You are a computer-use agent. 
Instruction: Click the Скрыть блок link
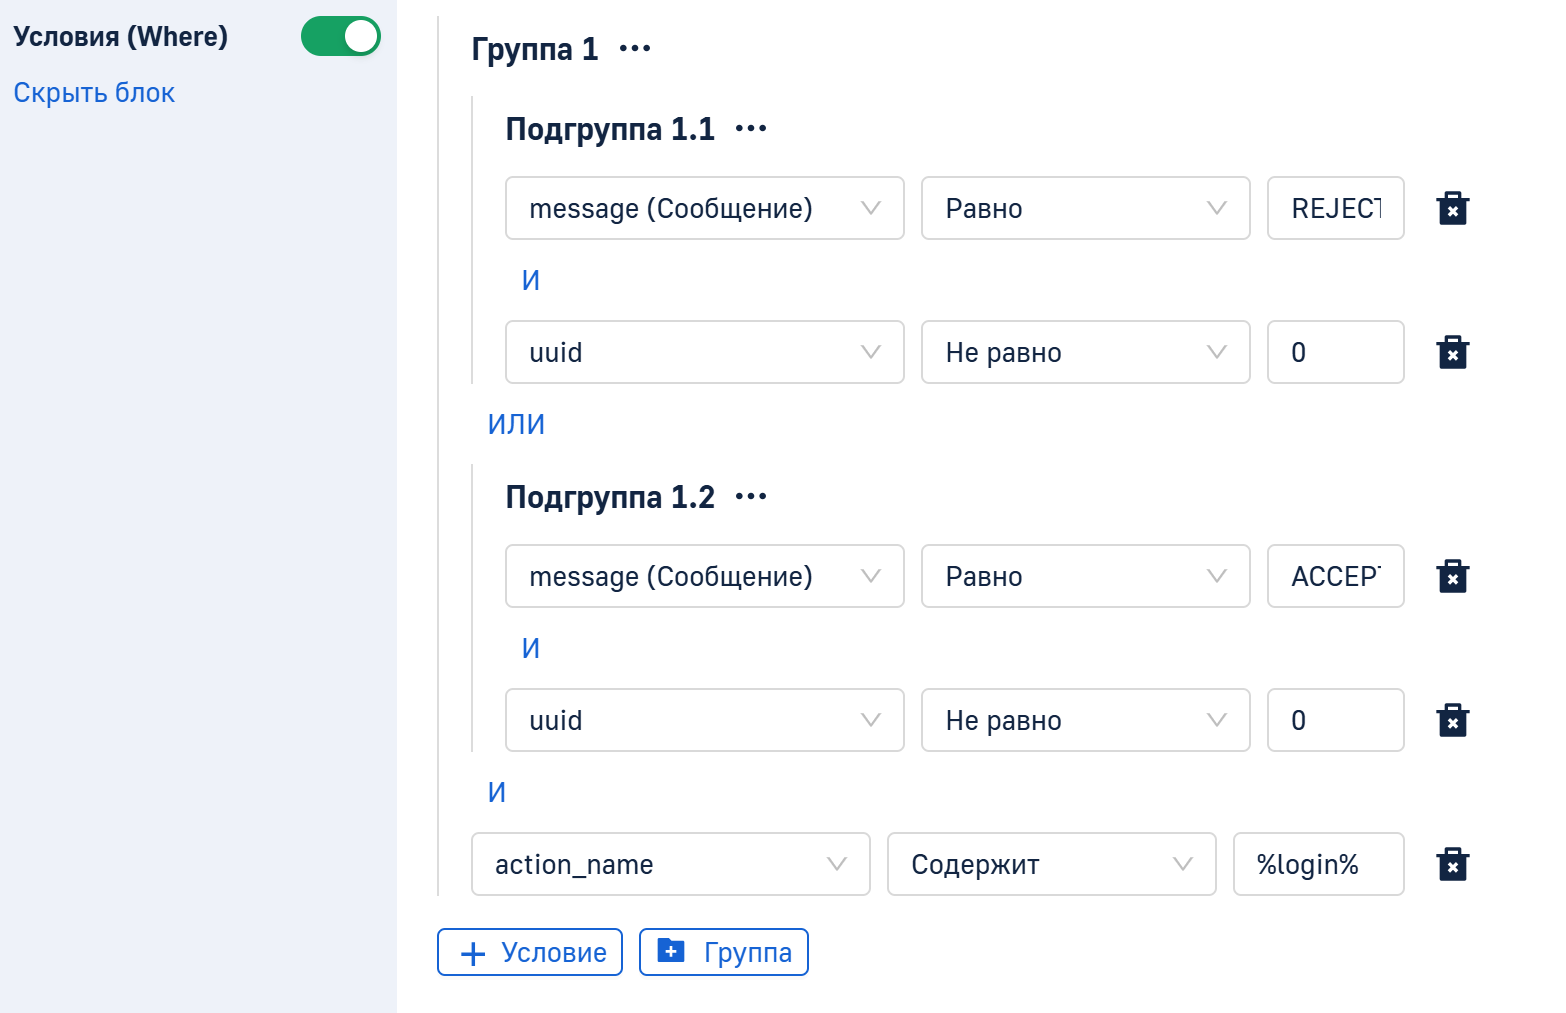pyautogui.click(x=94, y=93)
